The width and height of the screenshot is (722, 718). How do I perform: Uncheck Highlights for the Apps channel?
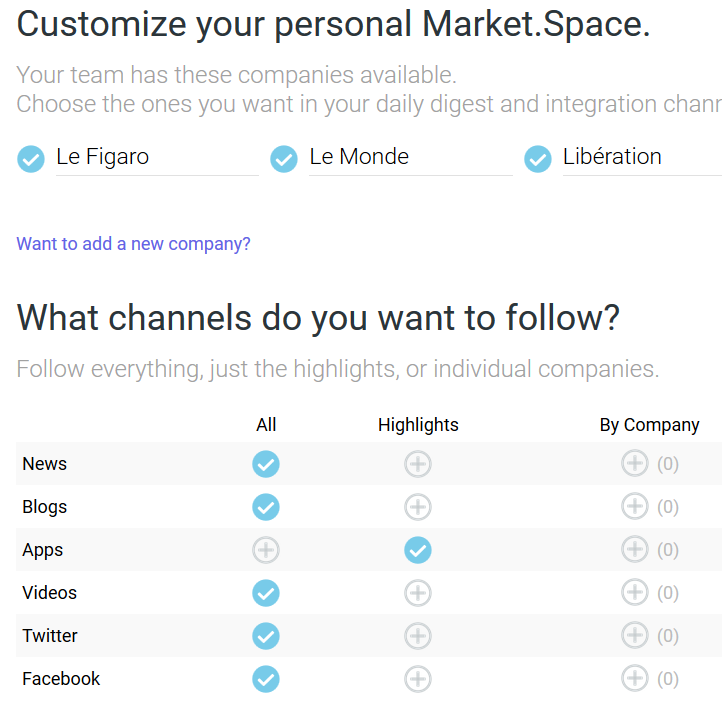click(418, 550)
